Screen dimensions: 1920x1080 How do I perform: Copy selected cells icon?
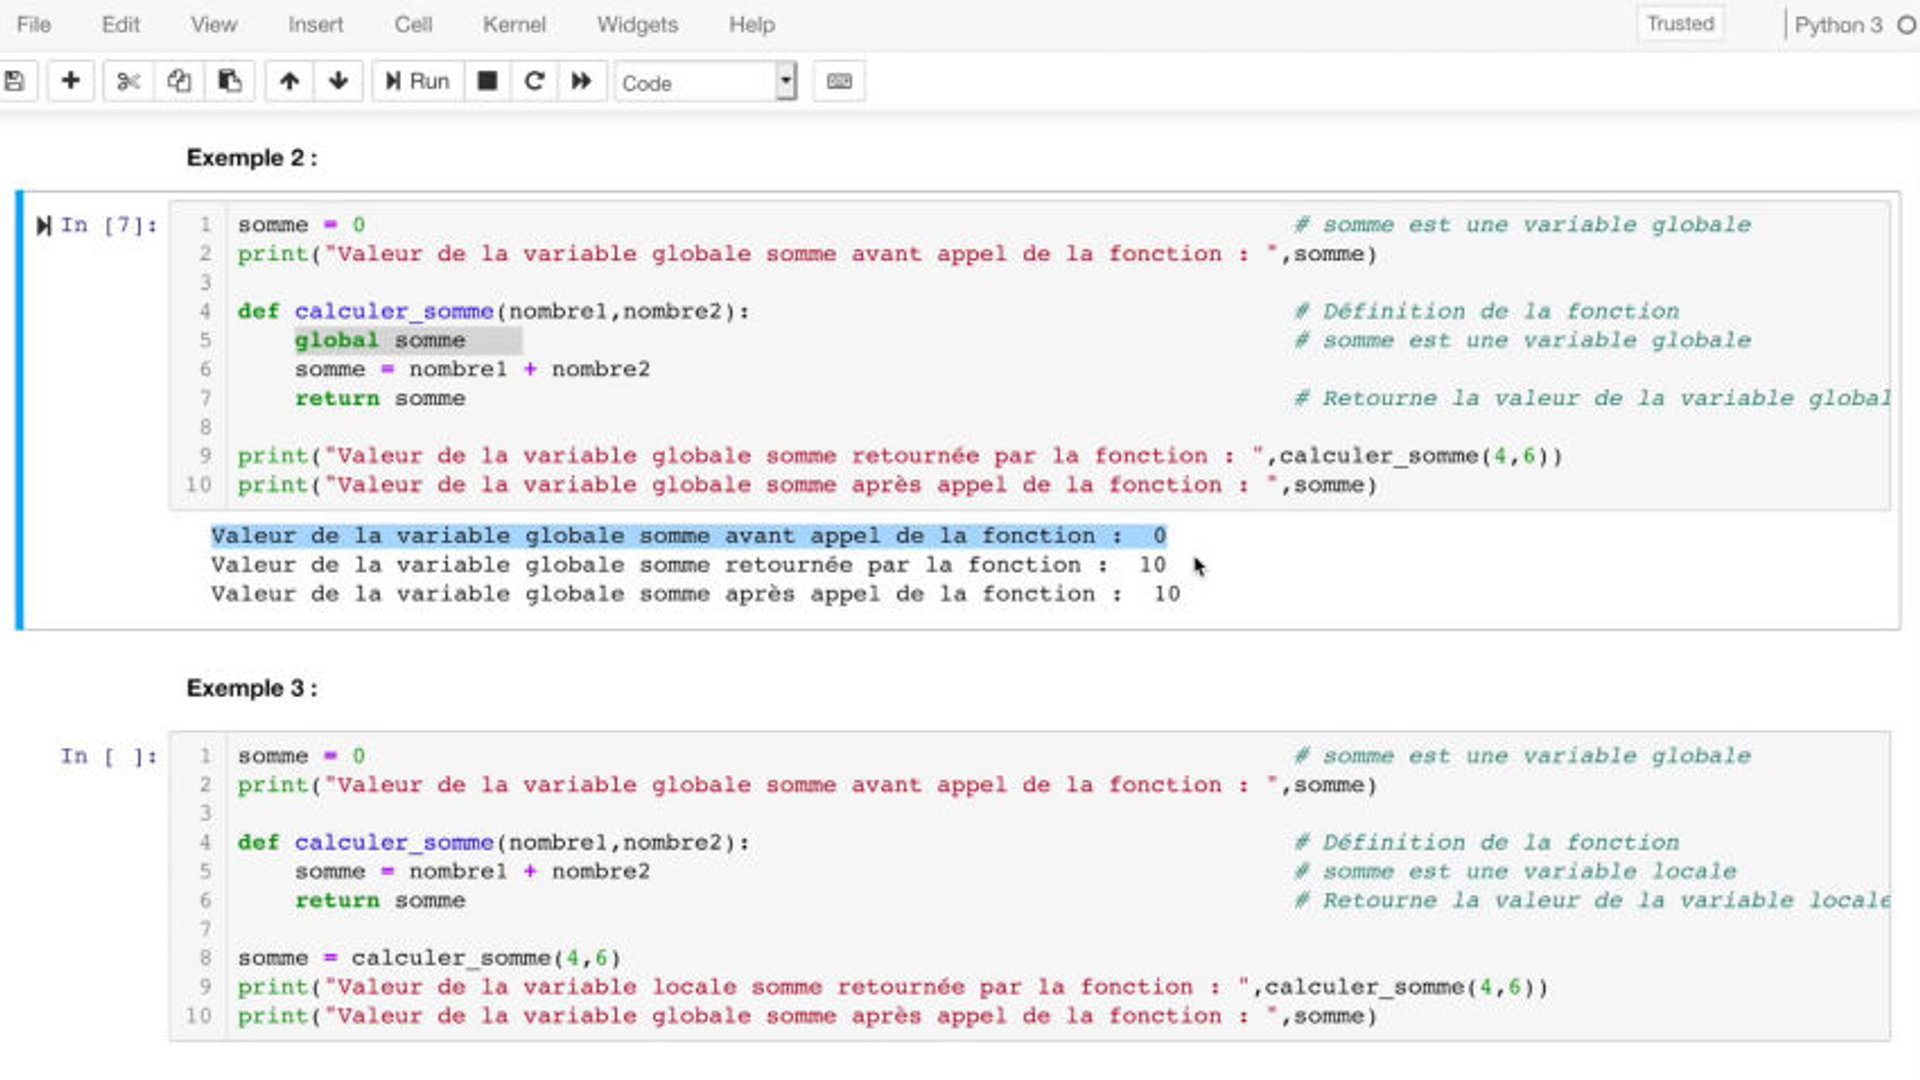pos(179,81)
